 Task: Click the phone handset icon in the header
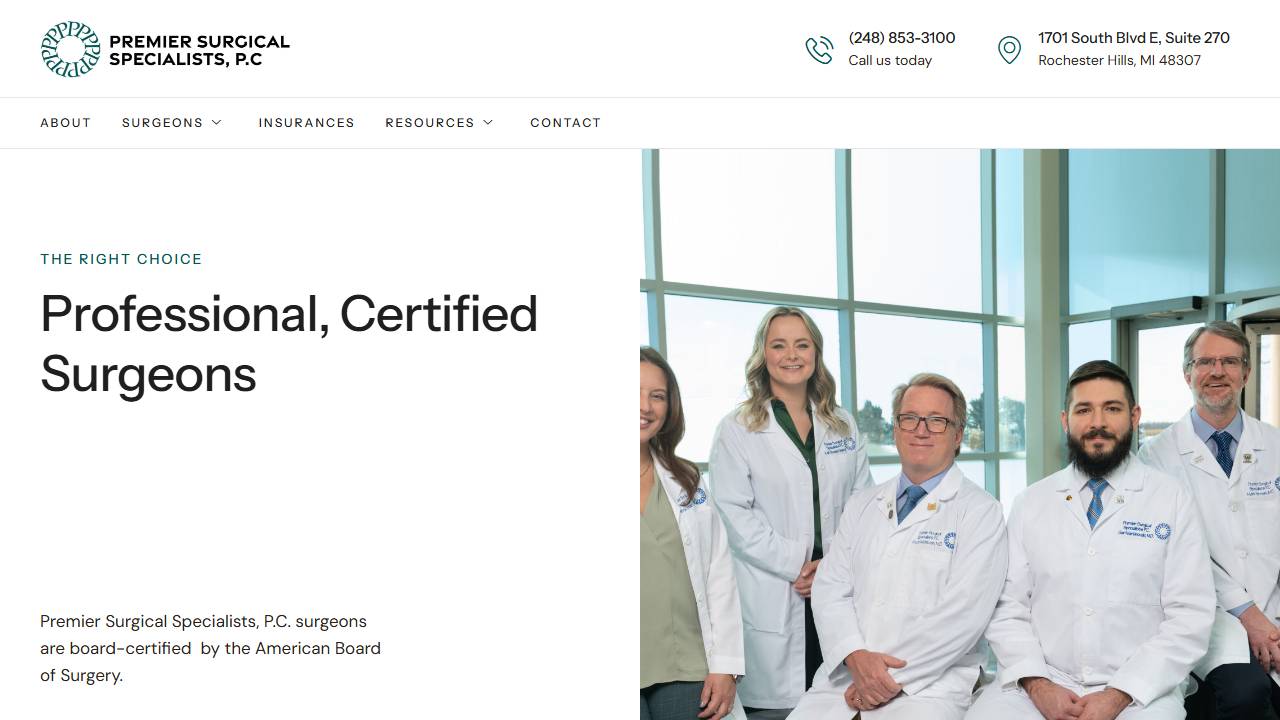point(819,49)
